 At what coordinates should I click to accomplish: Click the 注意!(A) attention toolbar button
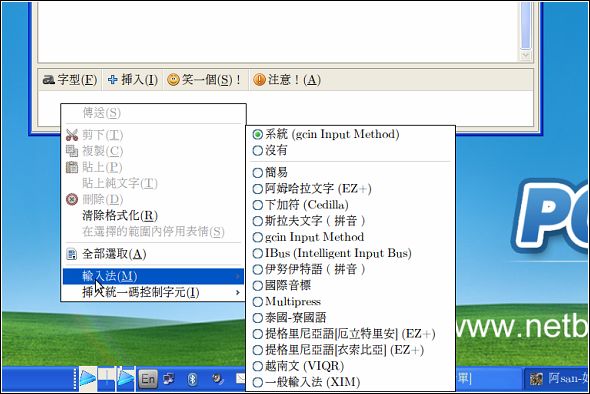pos(287,80)
